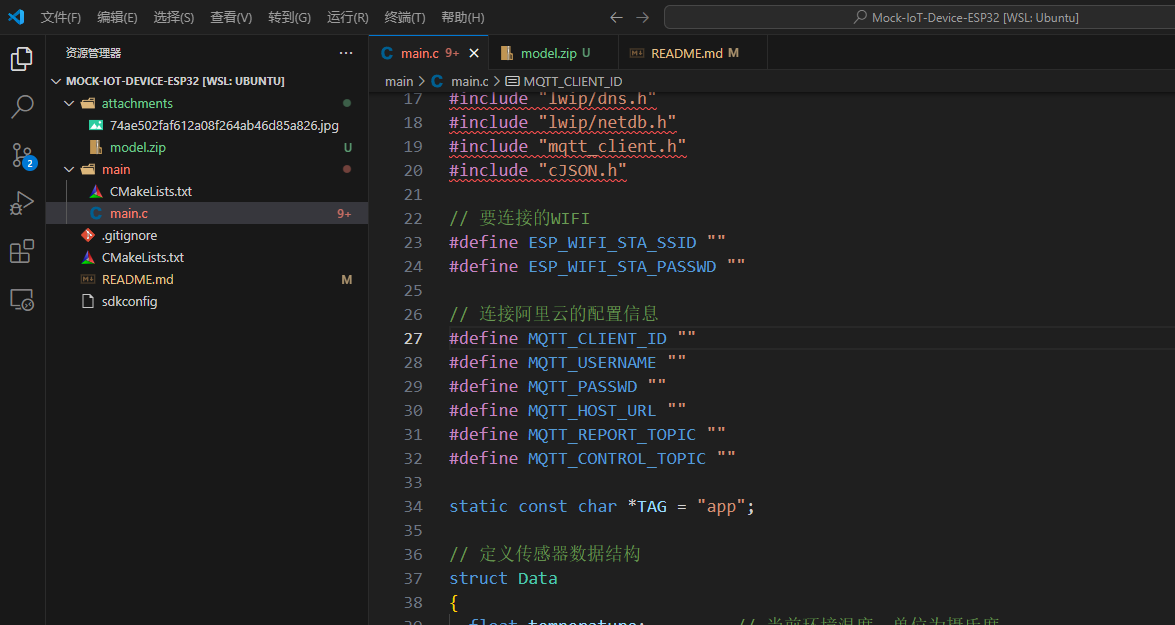
Task: Switch to the README.md editor tab
Action: [686, 53]
